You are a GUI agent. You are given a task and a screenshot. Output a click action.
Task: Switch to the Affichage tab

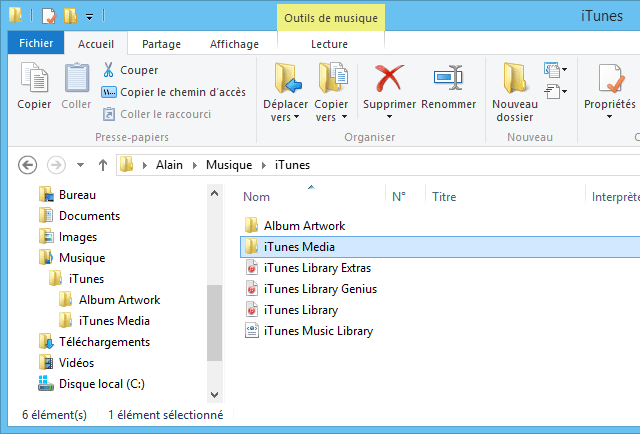click(234, 44)
